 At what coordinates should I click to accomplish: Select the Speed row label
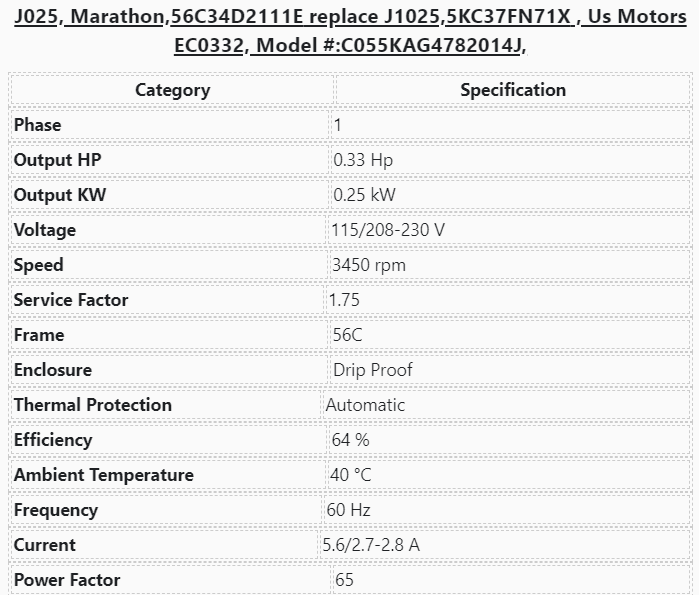pos(39,265)
